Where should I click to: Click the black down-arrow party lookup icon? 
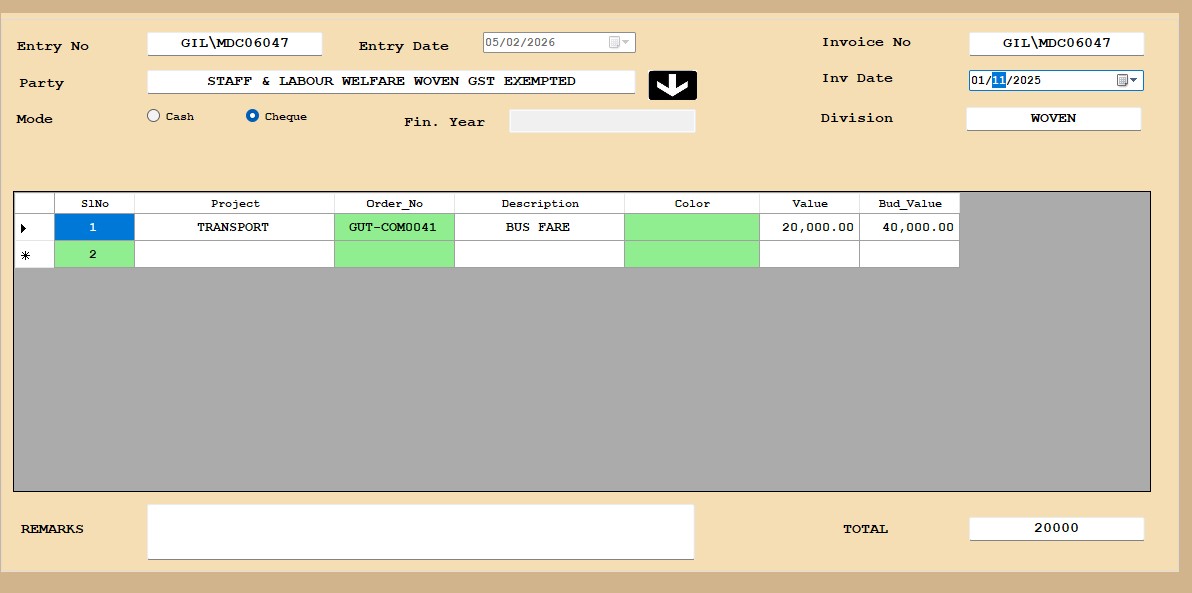tap(672, 86)
